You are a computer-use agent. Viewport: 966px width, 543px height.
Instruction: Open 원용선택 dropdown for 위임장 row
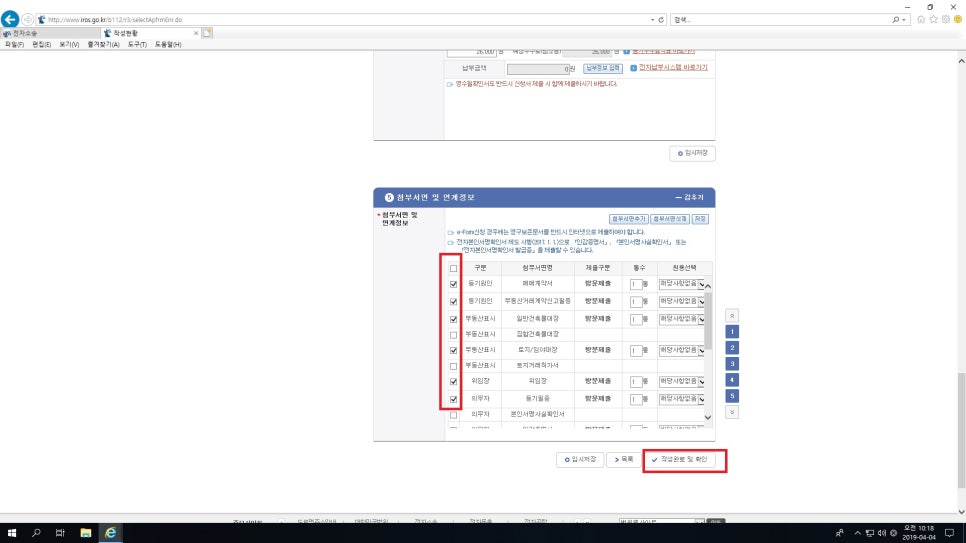[x=681, y=382]
